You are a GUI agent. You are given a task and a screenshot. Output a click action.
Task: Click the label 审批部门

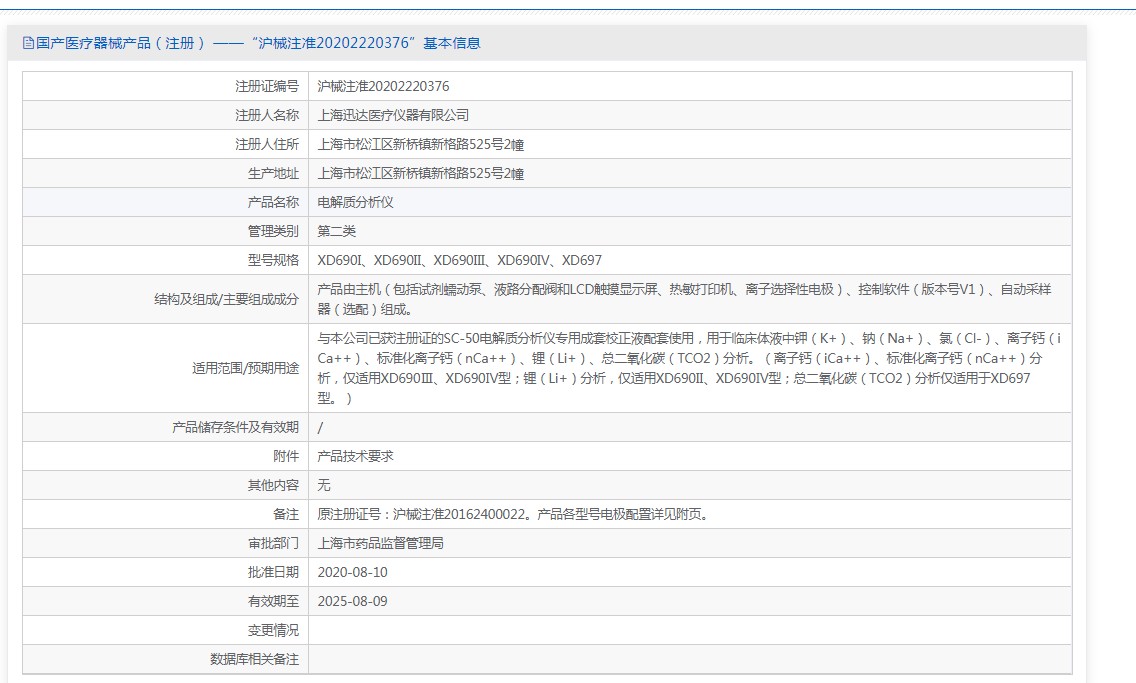[x=273, y=543]
